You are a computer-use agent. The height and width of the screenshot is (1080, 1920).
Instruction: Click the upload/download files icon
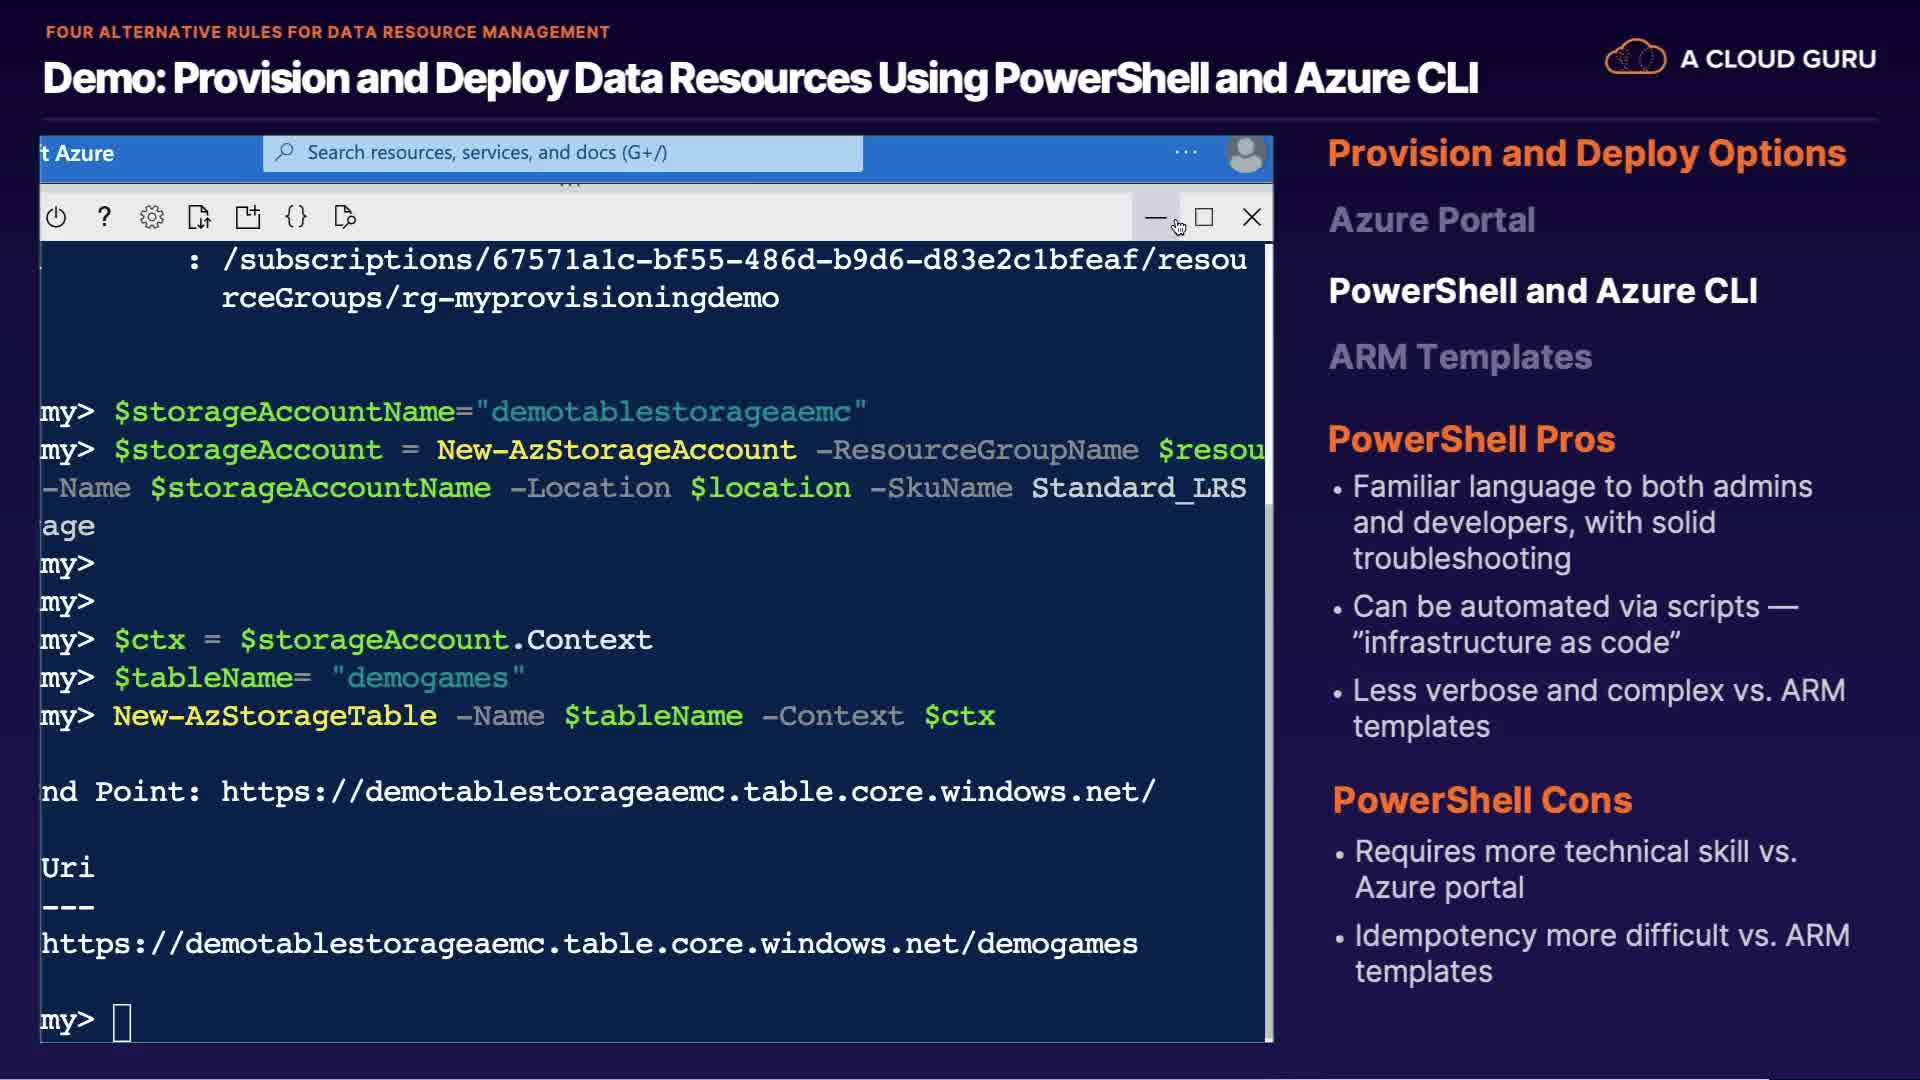200,217
